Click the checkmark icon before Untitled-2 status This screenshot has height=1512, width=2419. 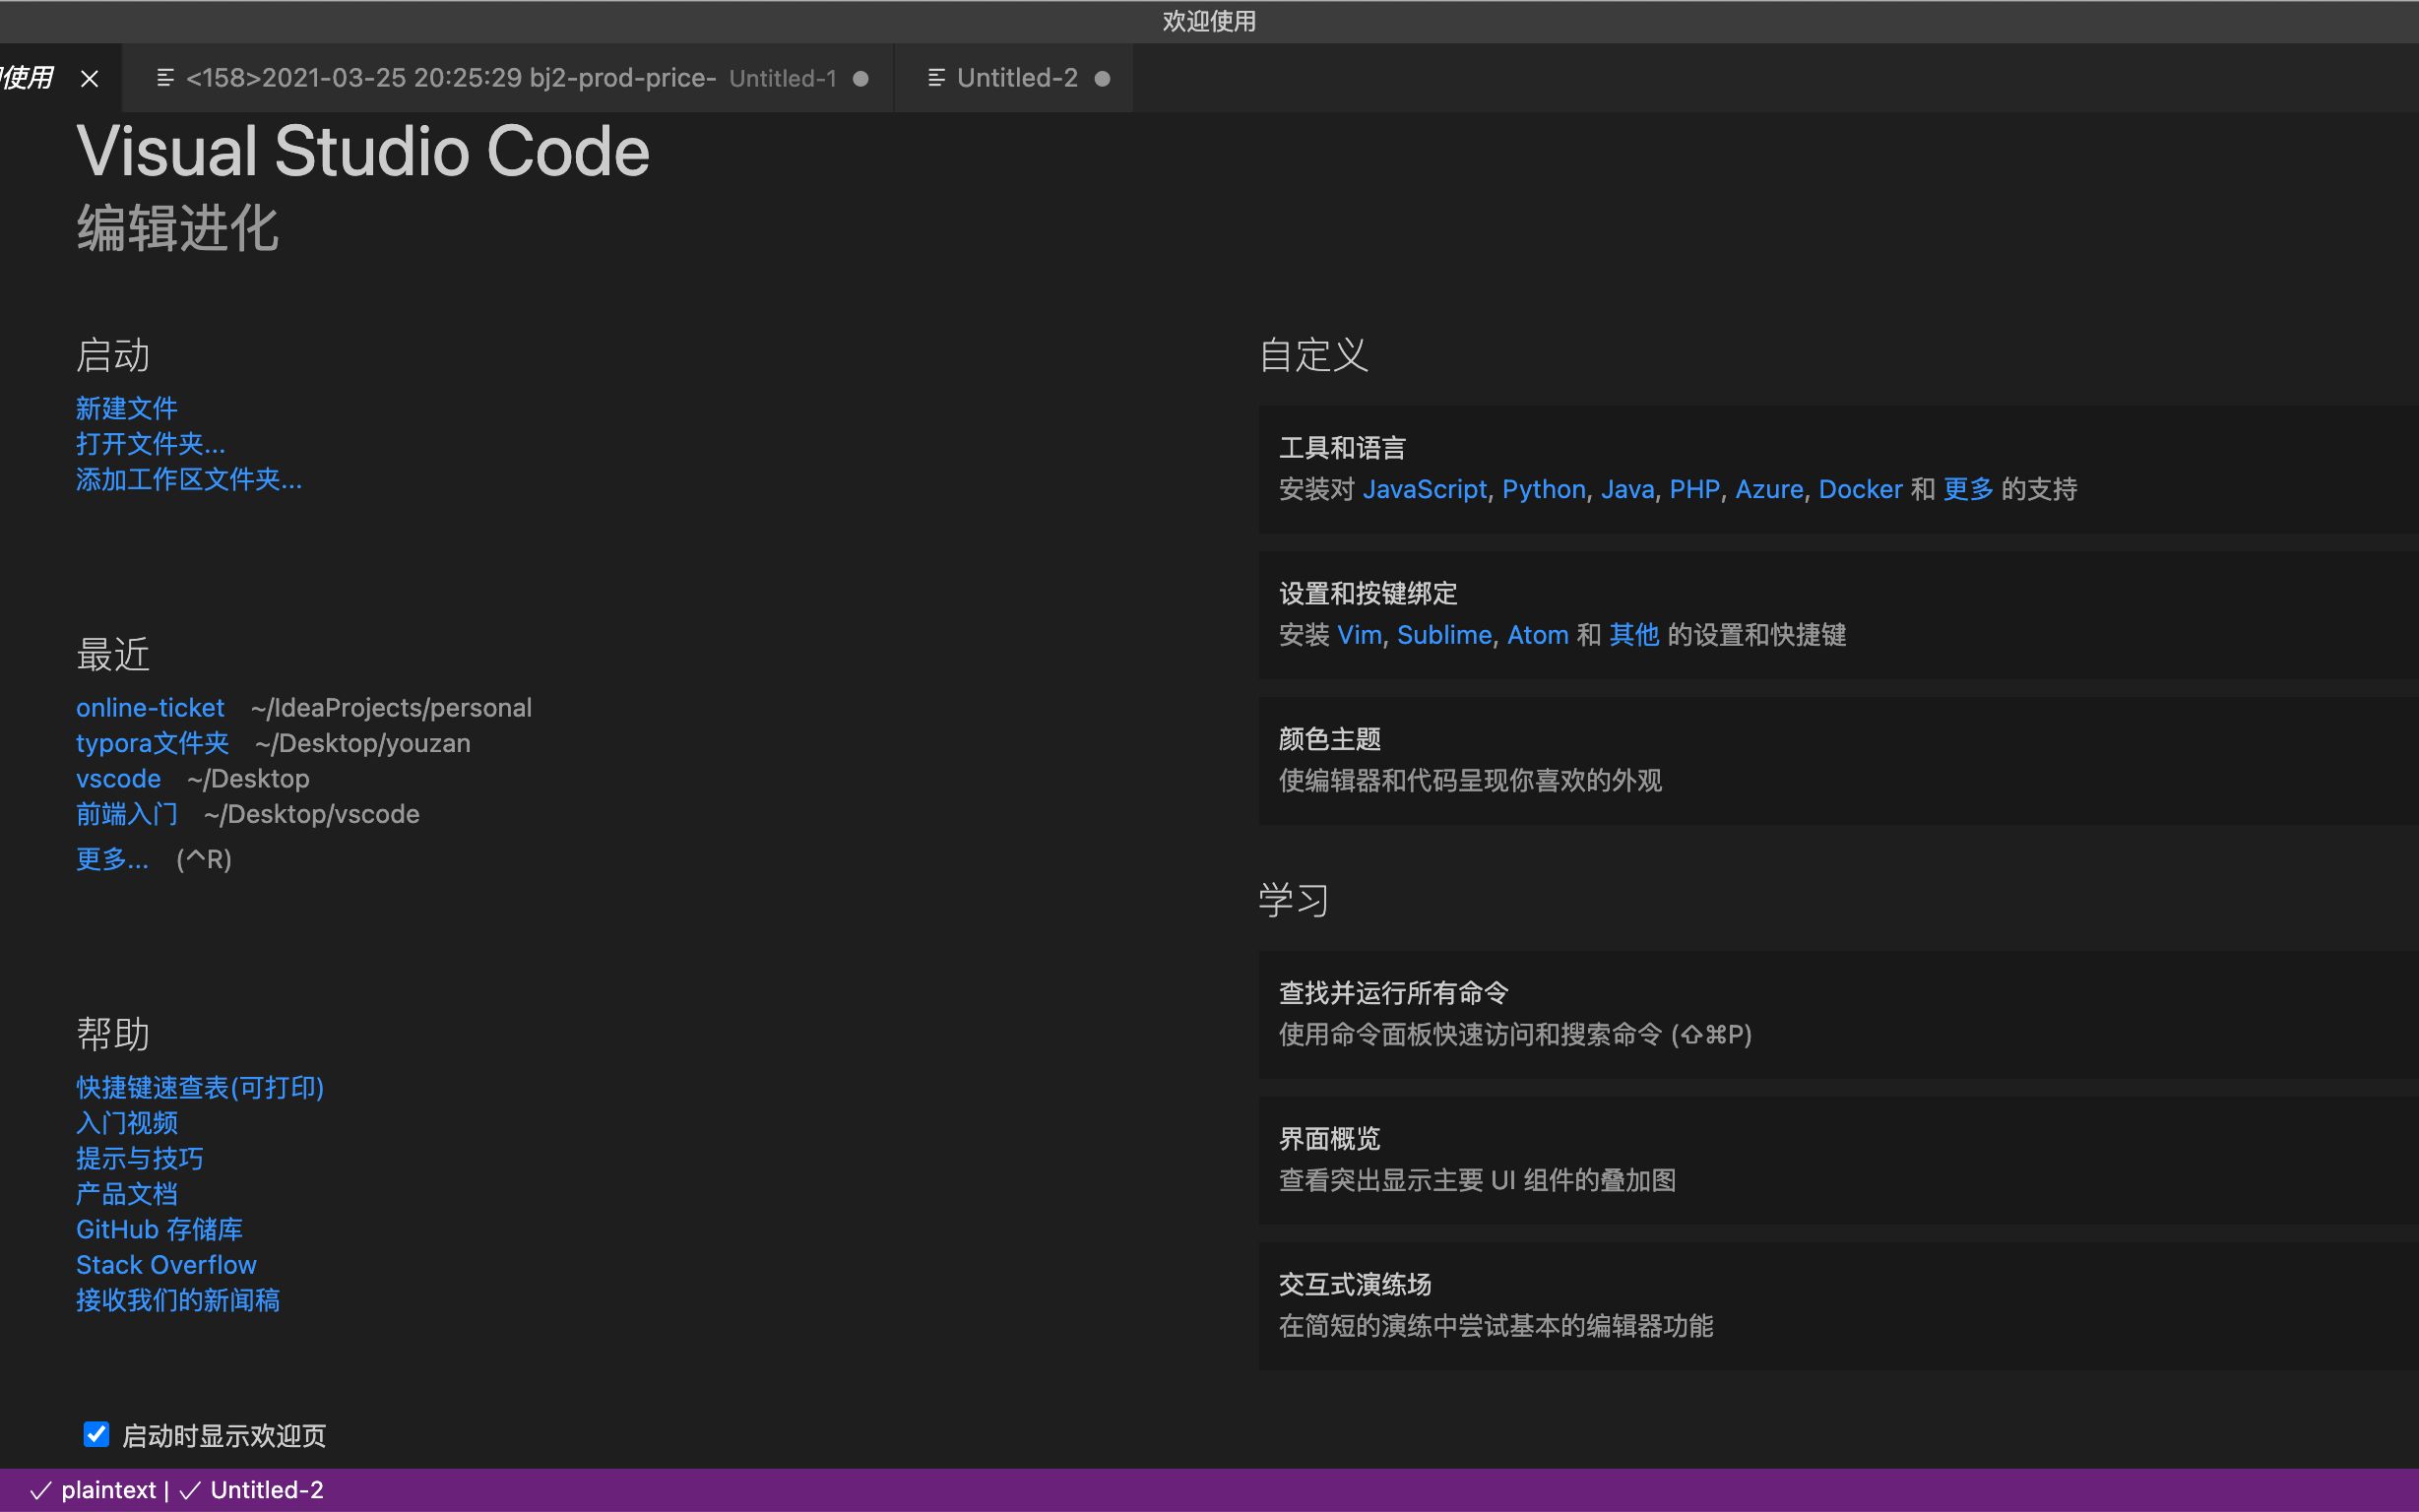[x=189, y=1490]
